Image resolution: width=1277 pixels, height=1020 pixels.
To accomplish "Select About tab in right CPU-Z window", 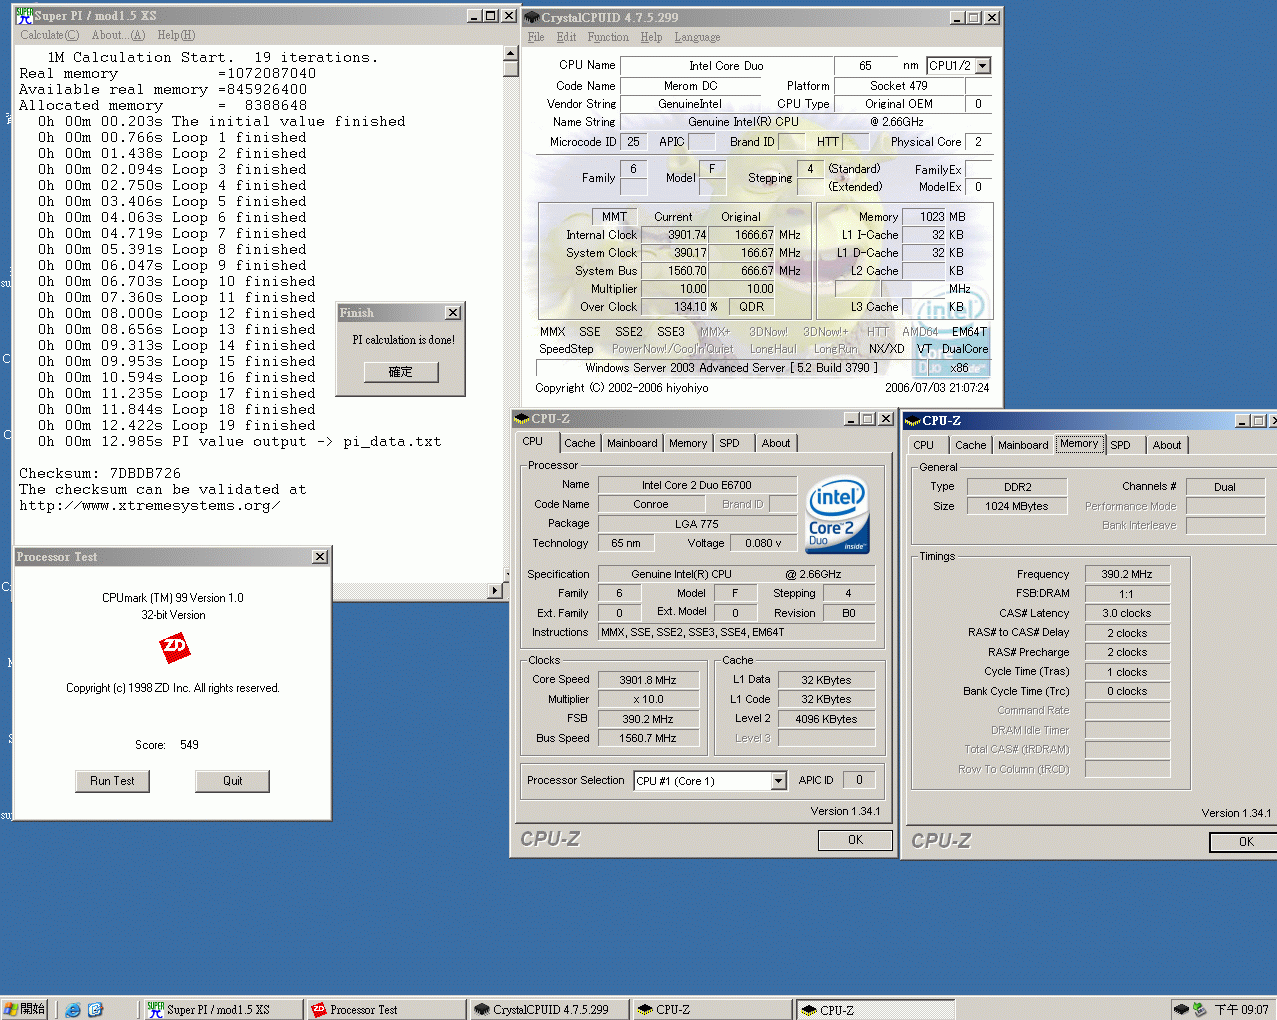I will (1166, 445).
